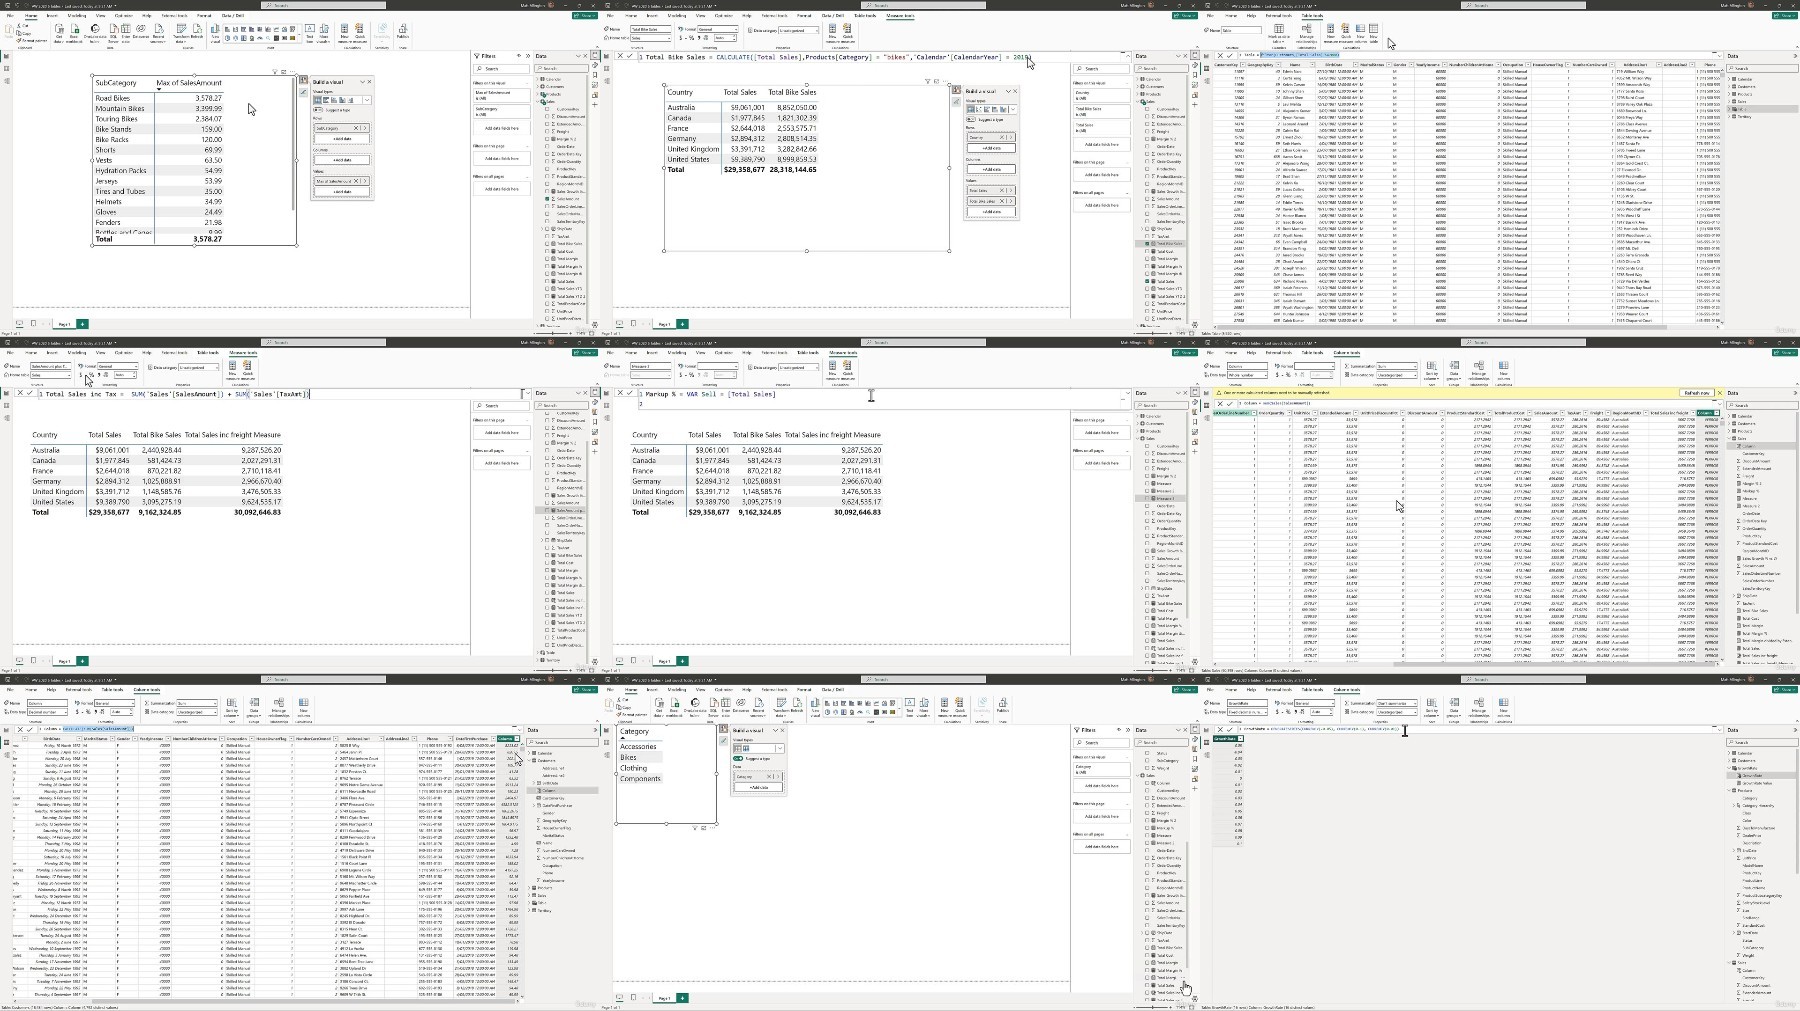Open Measure tools tab in Total Bike Sales window
1800x1011 pixels.
[900, 16]
